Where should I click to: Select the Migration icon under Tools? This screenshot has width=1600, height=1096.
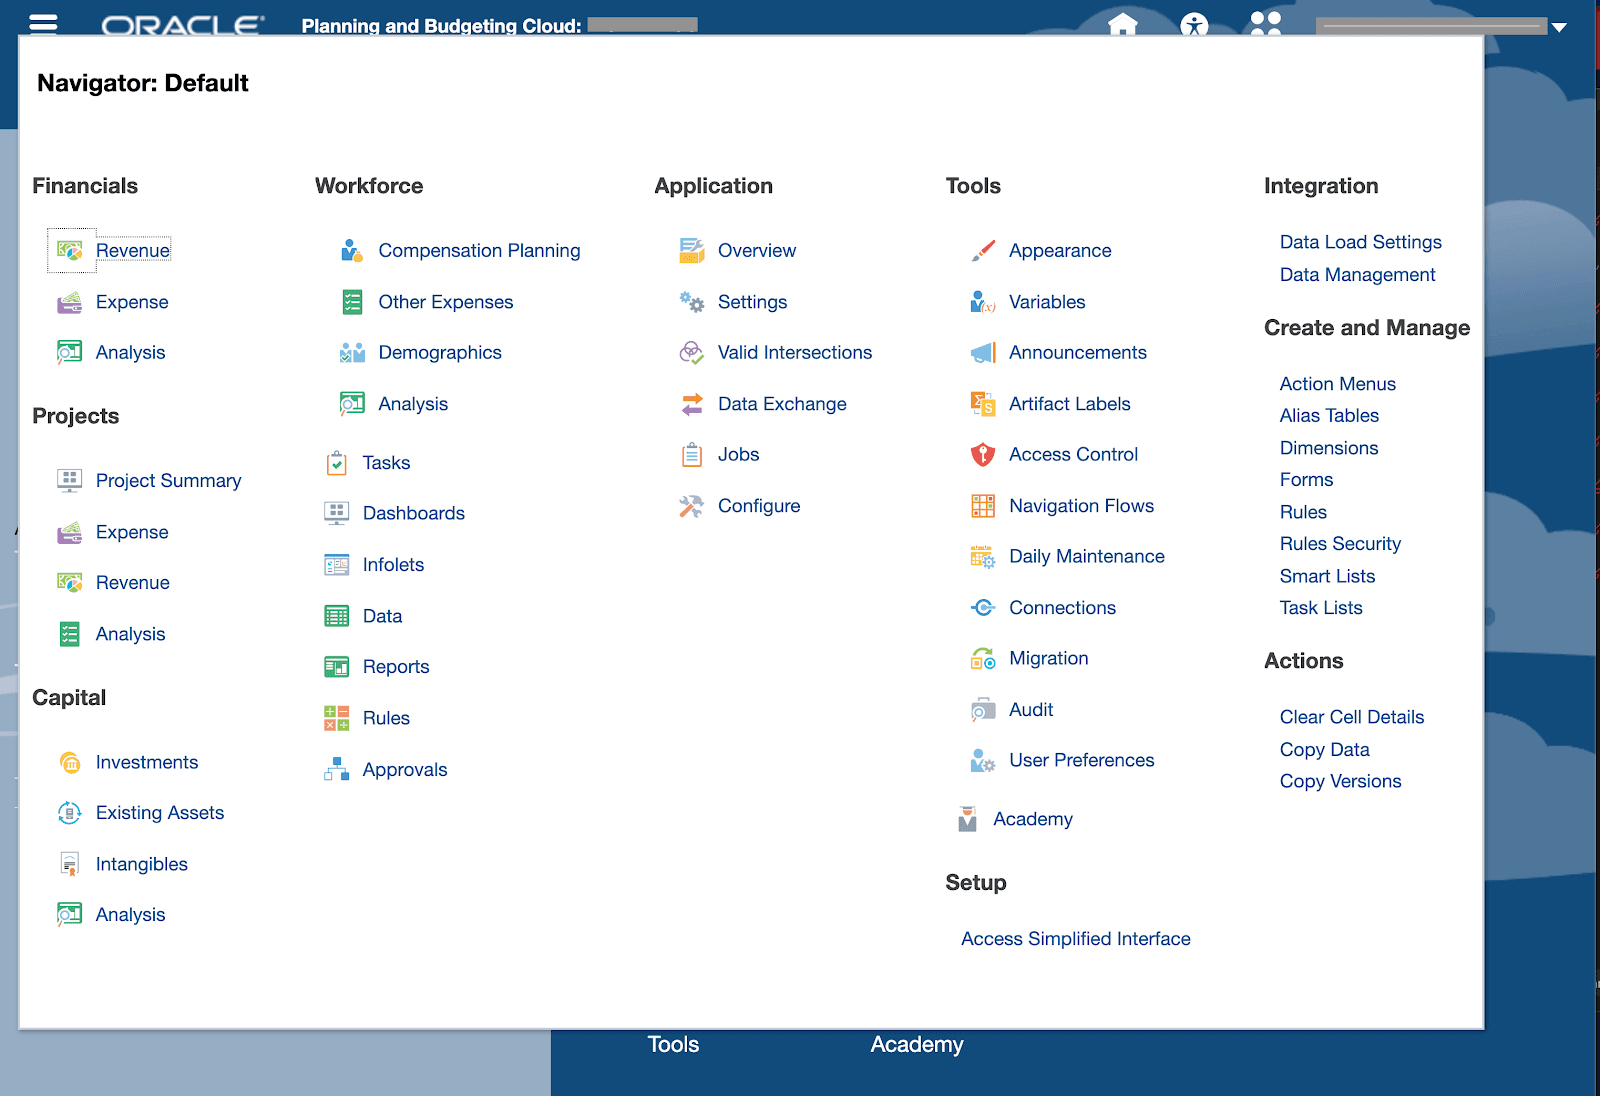pos(981,658)
